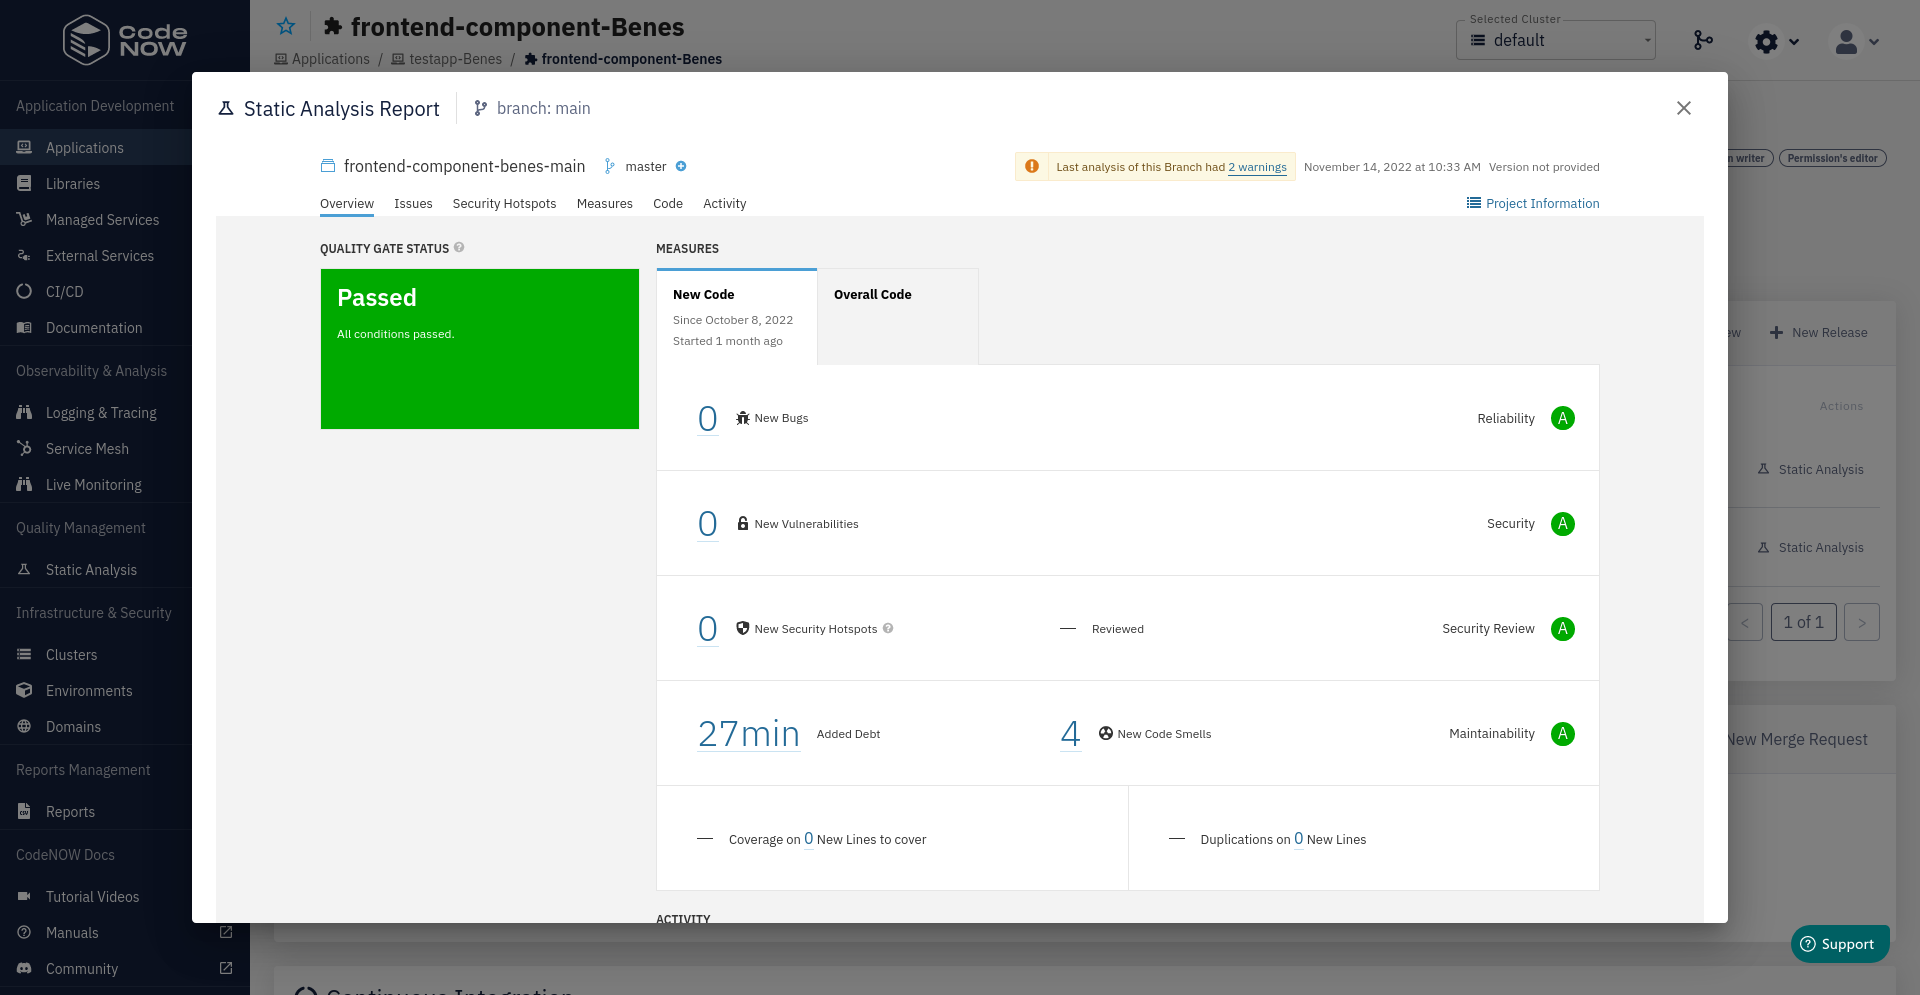Click the green Passed quality gate box
Image resolution: width=1920 pixels, height=995 pixels.
point(480,349)
